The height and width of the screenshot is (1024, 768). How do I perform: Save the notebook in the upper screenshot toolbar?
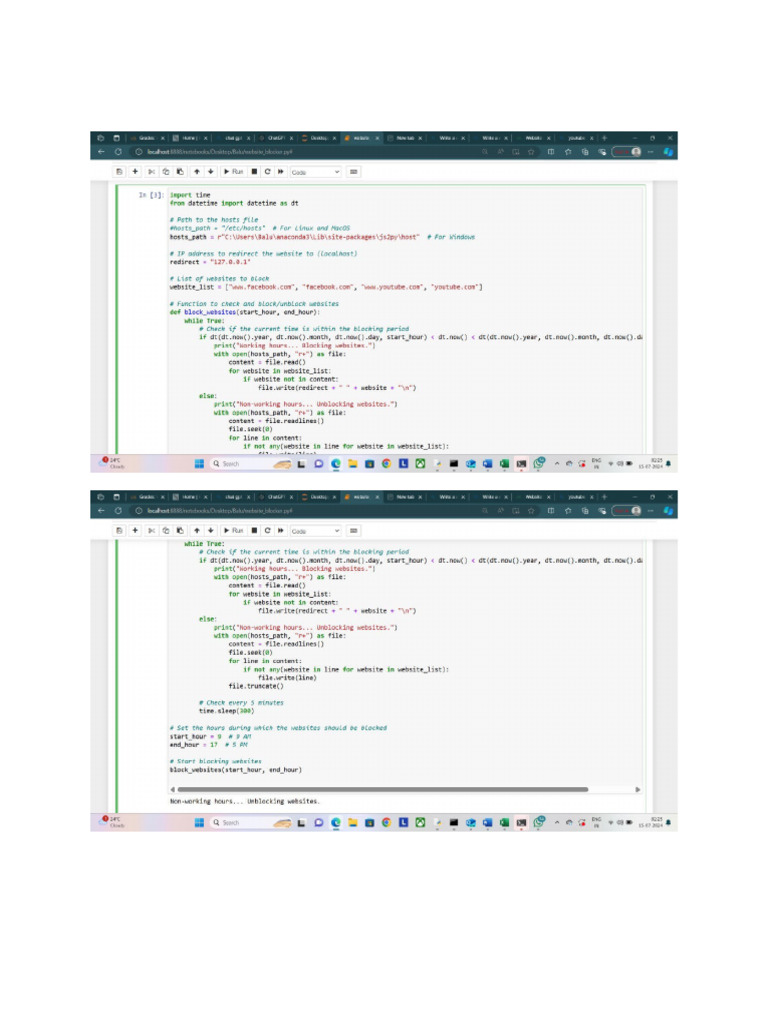tap(119, 172)
